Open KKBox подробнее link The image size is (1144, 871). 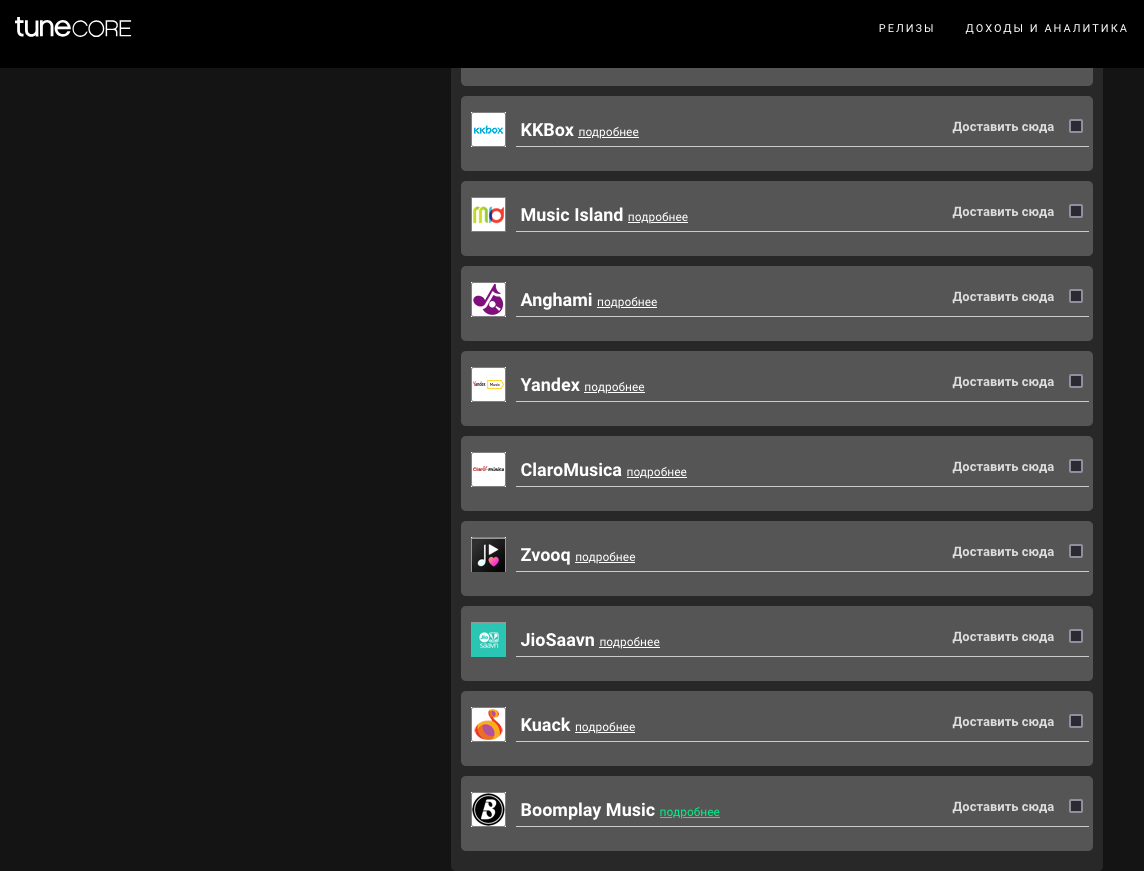click(608, 132)
